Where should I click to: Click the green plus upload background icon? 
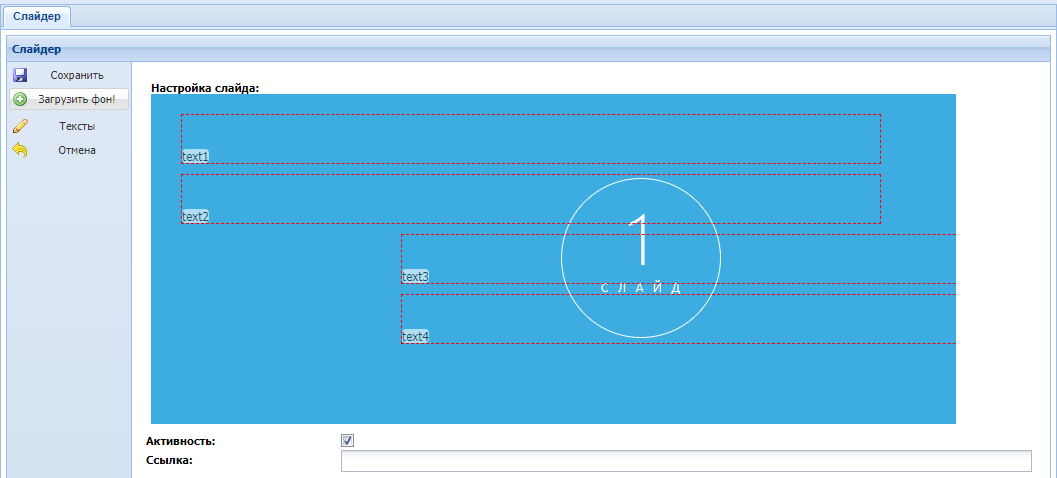(20, 100)
